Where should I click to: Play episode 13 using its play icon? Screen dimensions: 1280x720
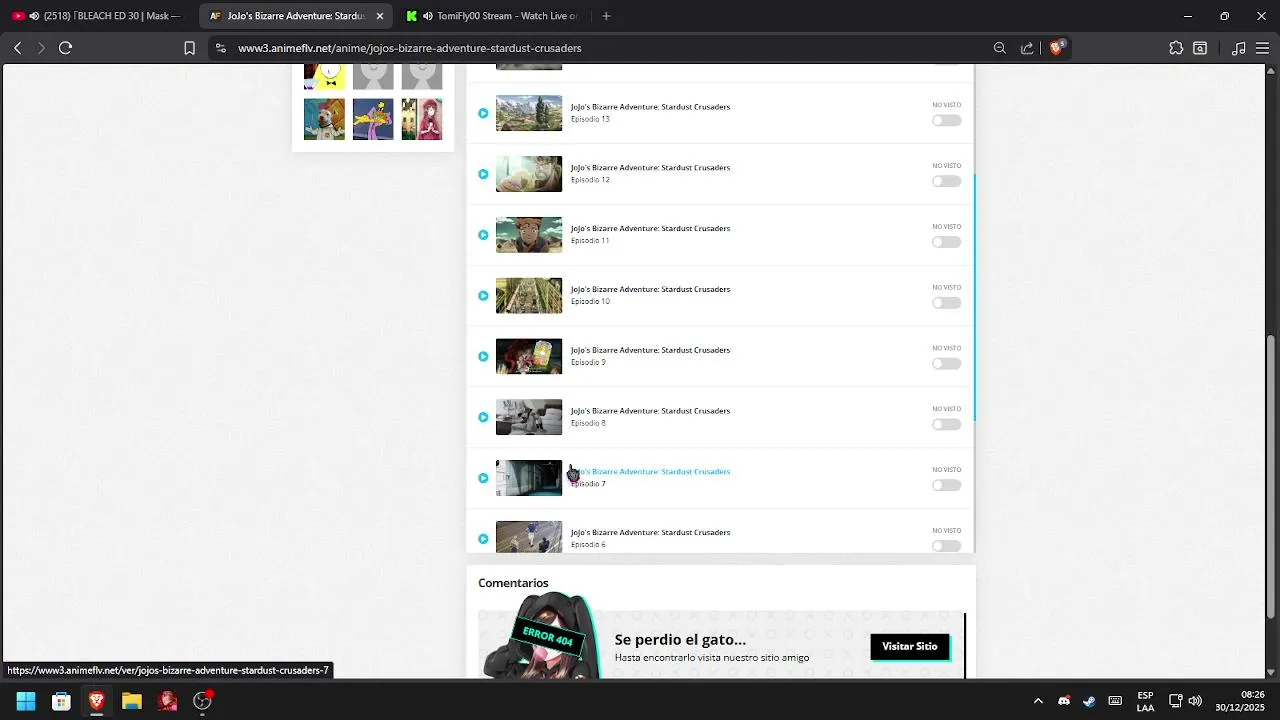[x=483, y=113]
